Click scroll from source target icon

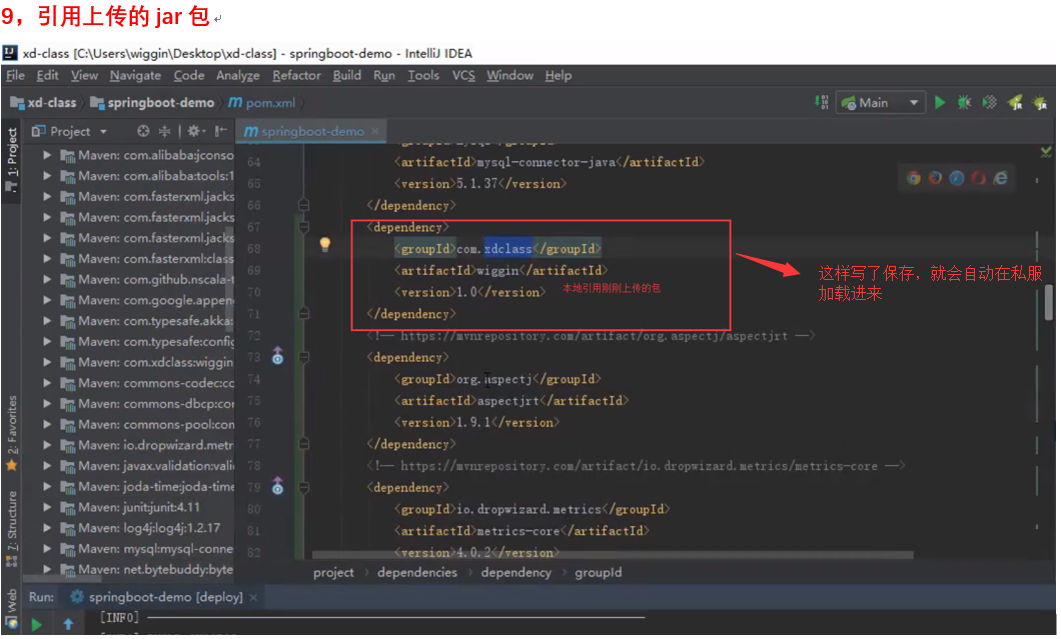point(143,131)
